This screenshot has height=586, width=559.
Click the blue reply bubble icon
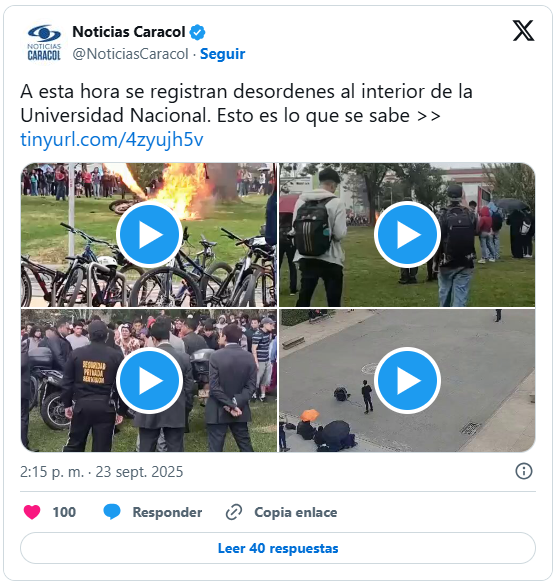[x=112, y=512]
